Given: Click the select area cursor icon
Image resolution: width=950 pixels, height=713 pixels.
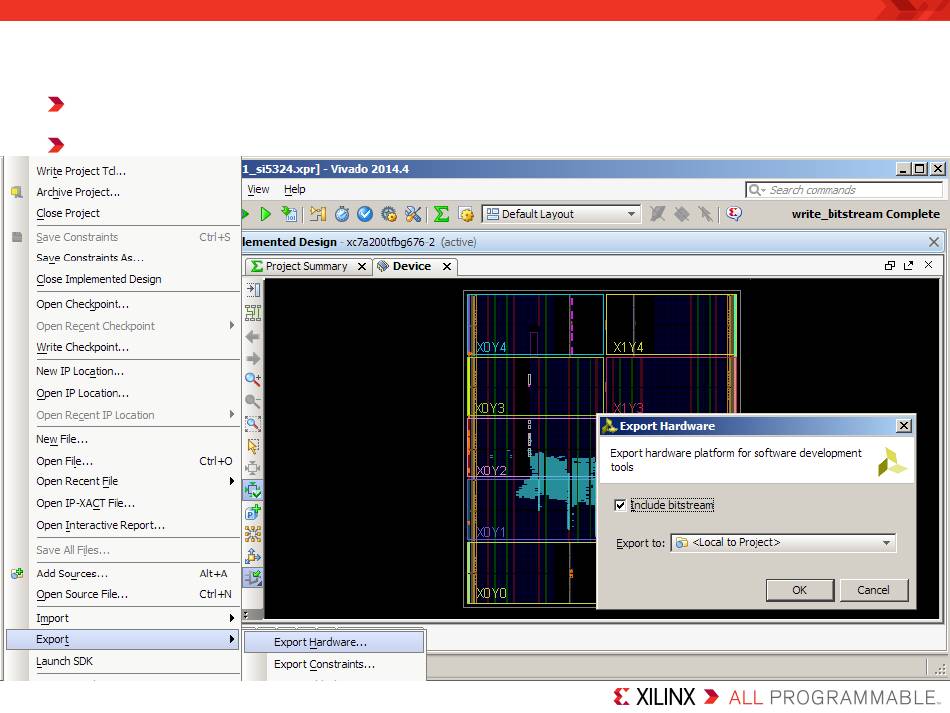Looking at the screenshot, I should (x=253, y=446).
